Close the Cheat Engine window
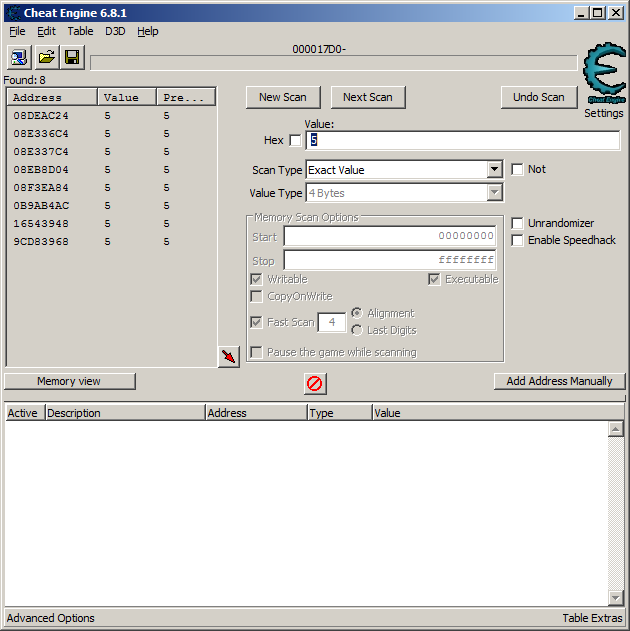630x631 pixels. tap(616, 13)
